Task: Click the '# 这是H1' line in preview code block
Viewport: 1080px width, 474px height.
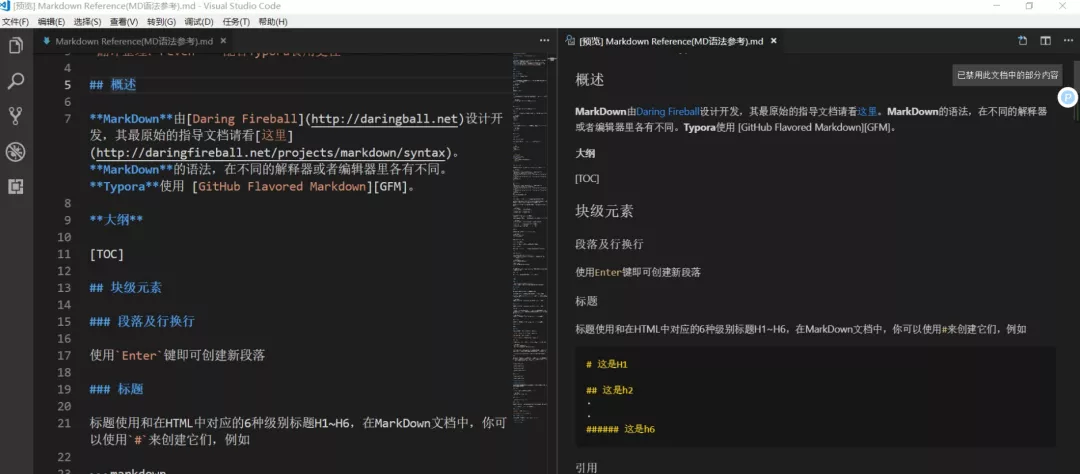Action: point(606,364)
